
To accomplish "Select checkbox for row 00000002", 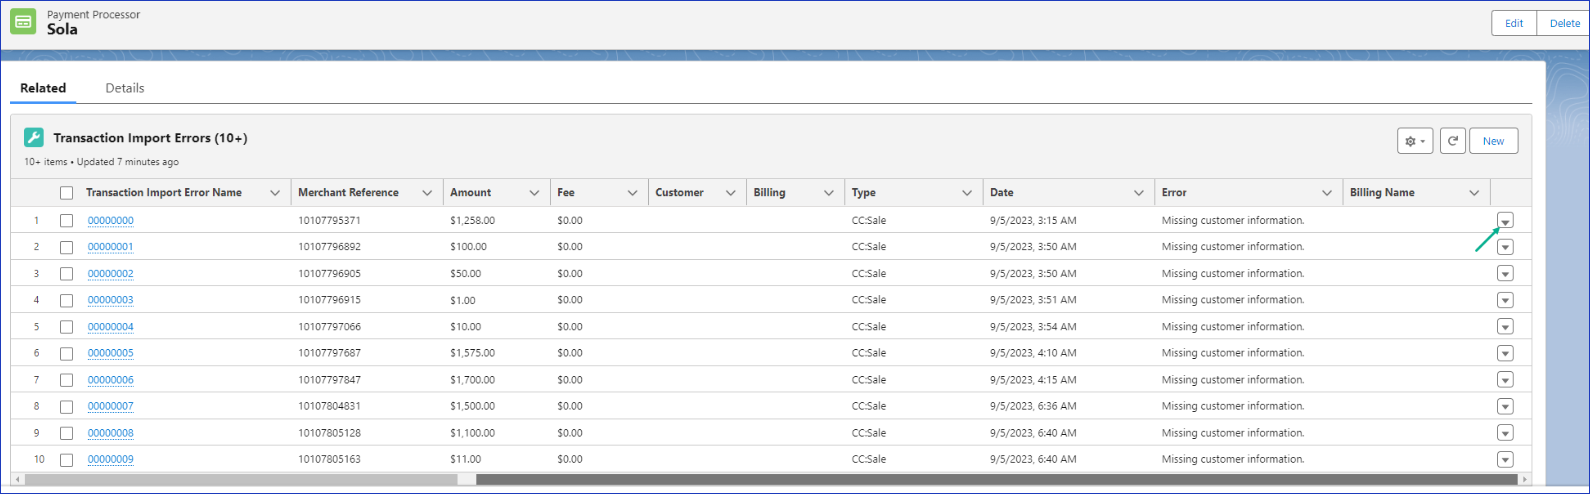I will (x=66, y=274).
